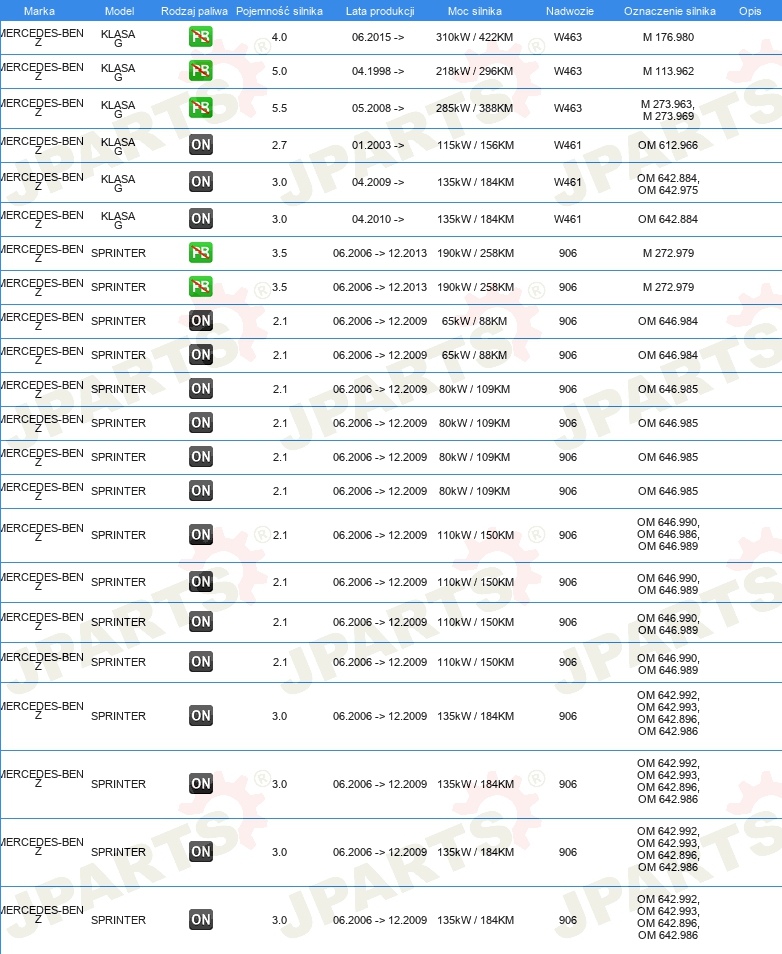Viewport: 782px width, 954px height.
Task: Click the power value 218kW / 296KM
Action: point(475,71)
